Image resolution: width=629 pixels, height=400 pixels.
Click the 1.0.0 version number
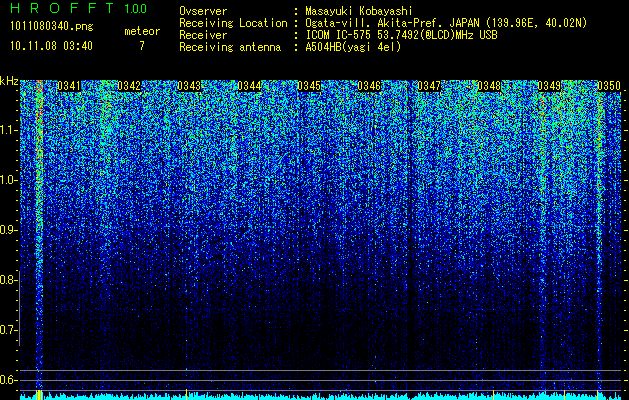tap(136, 8)
